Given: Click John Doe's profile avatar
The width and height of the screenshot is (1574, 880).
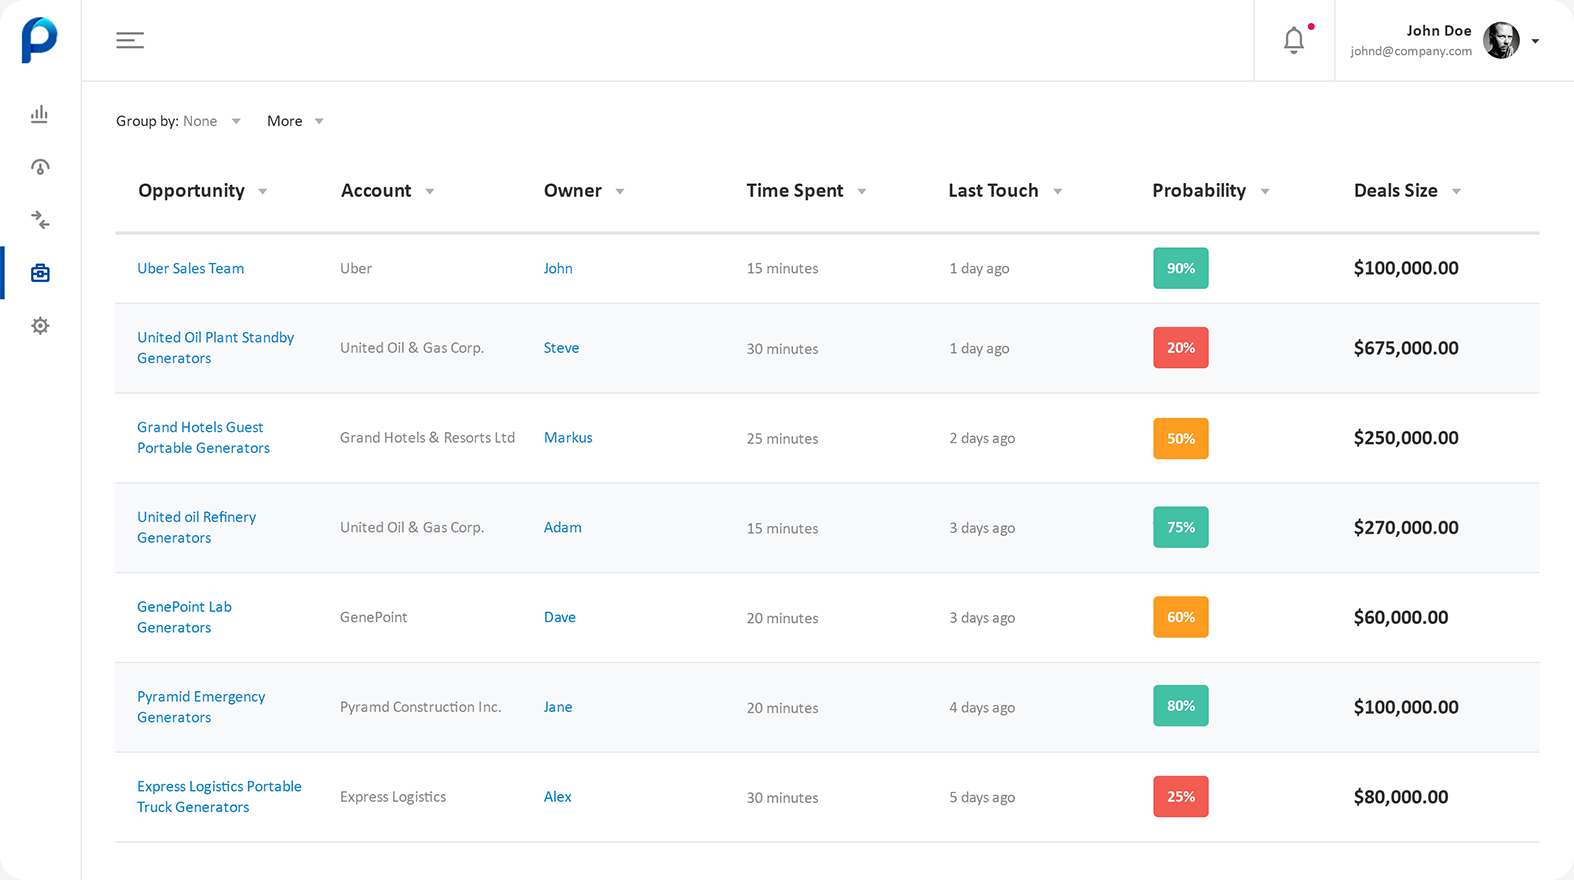Looking at the screenshot, I should coord(1501,40).
